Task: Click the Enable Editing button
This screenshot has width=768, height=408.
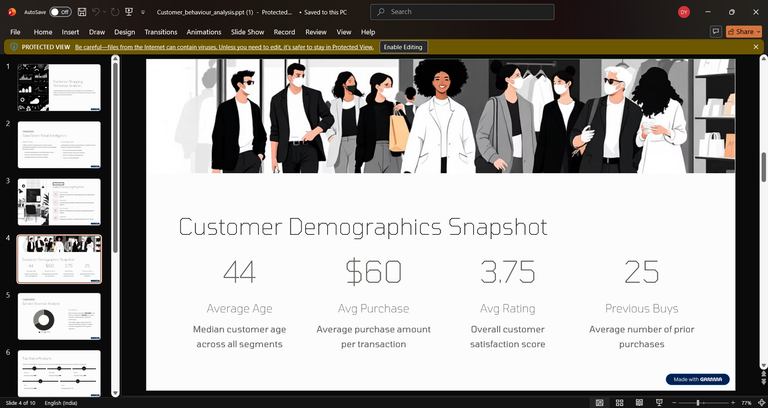Action: pos(403,47)
